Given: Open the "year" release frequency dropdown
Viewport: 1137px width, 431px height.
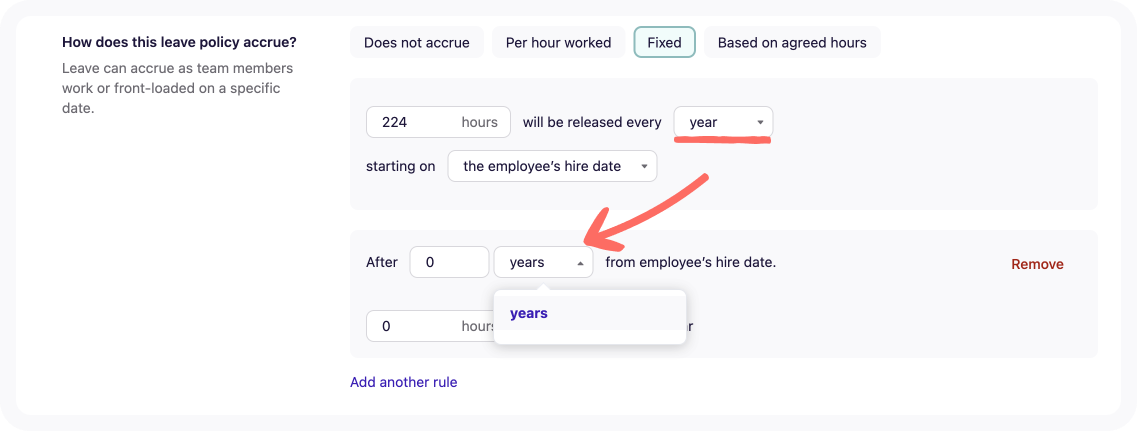Looking at the screenshot, I should click(722, 122).
